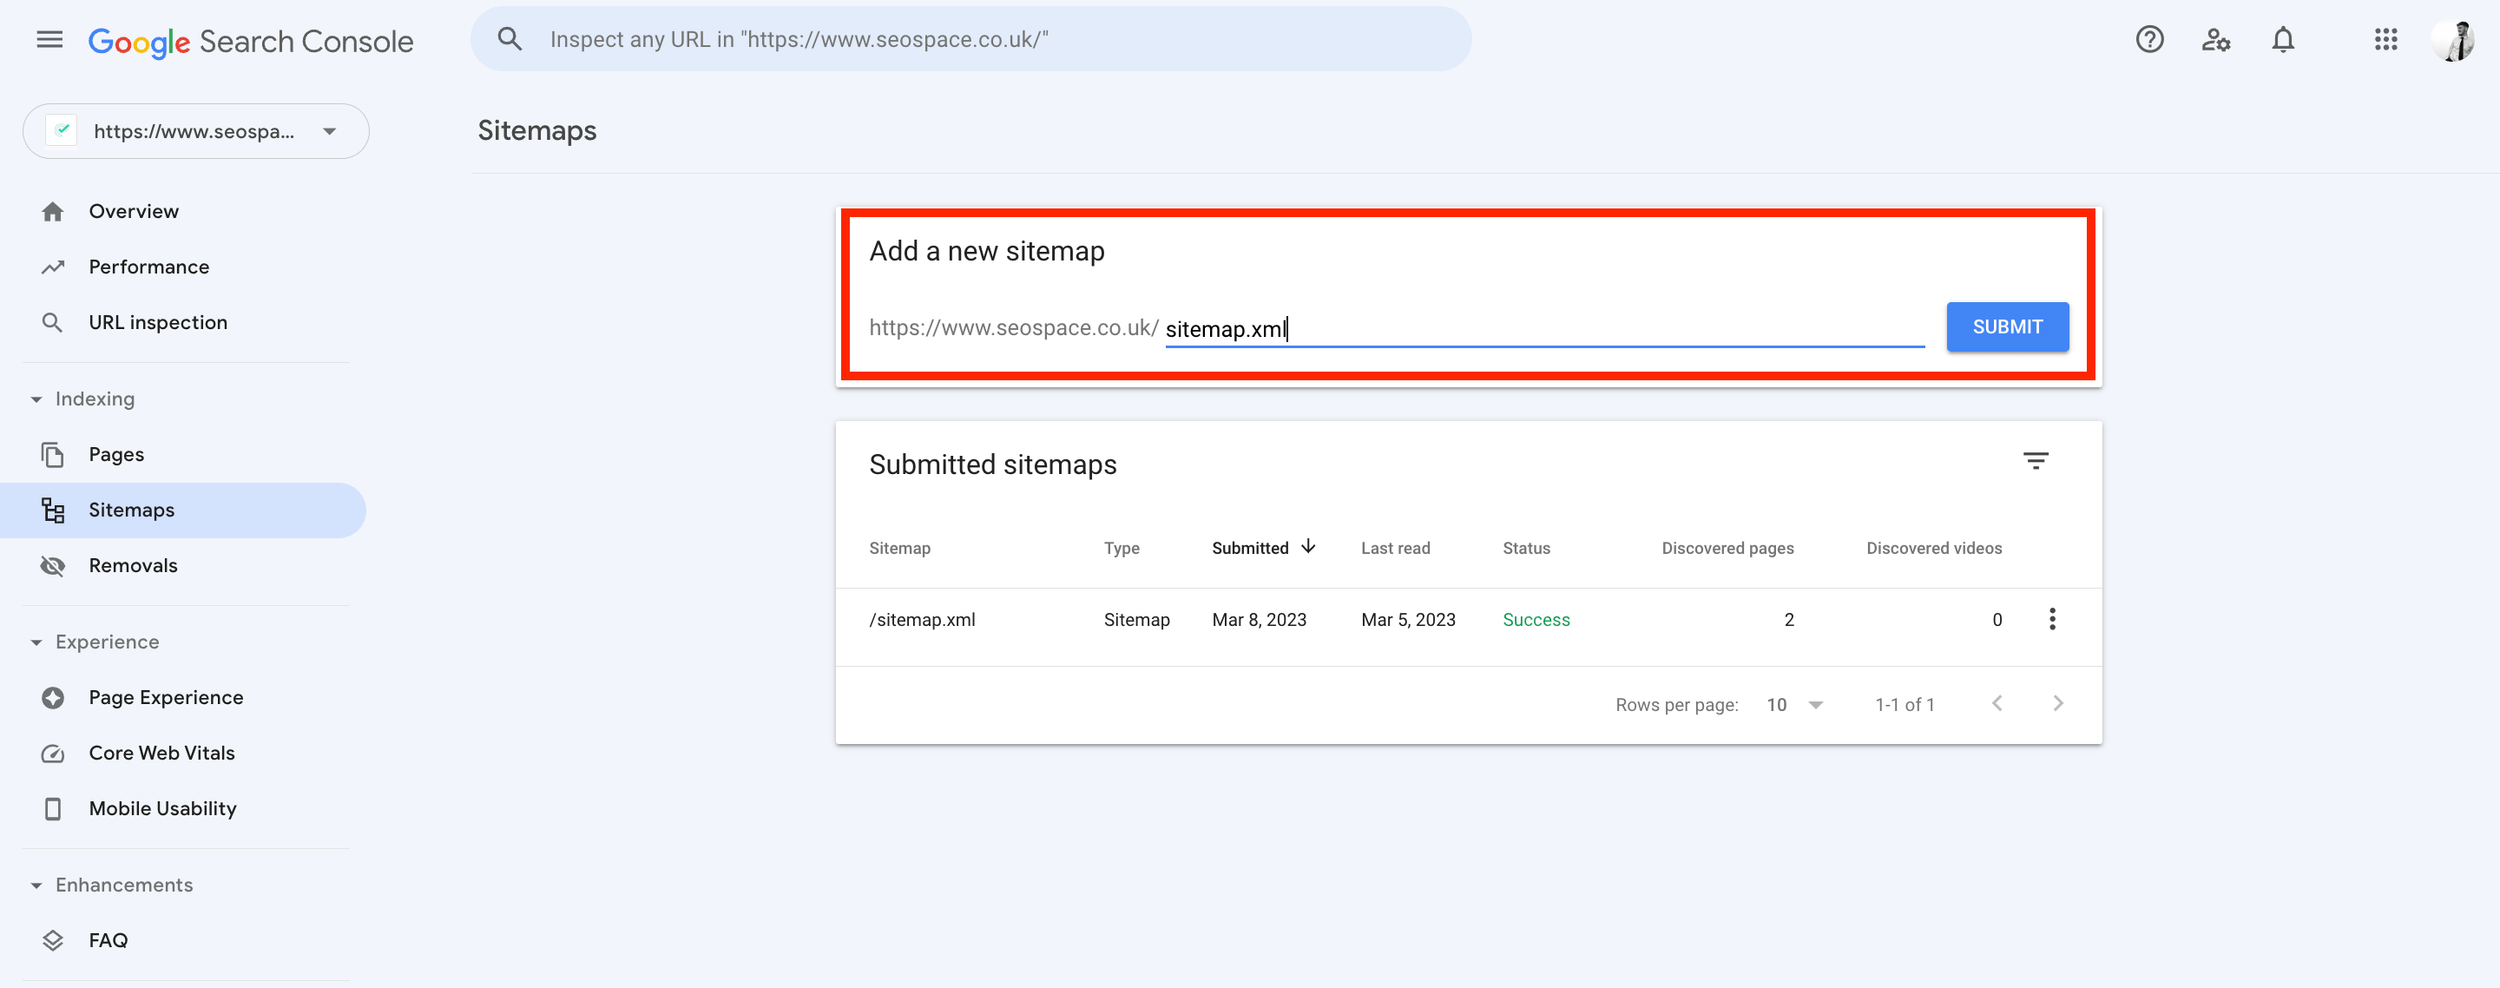Click the Removals crossed-eye icon
The width and height of the screenshot is (2500, 988).
click(53, 566)
